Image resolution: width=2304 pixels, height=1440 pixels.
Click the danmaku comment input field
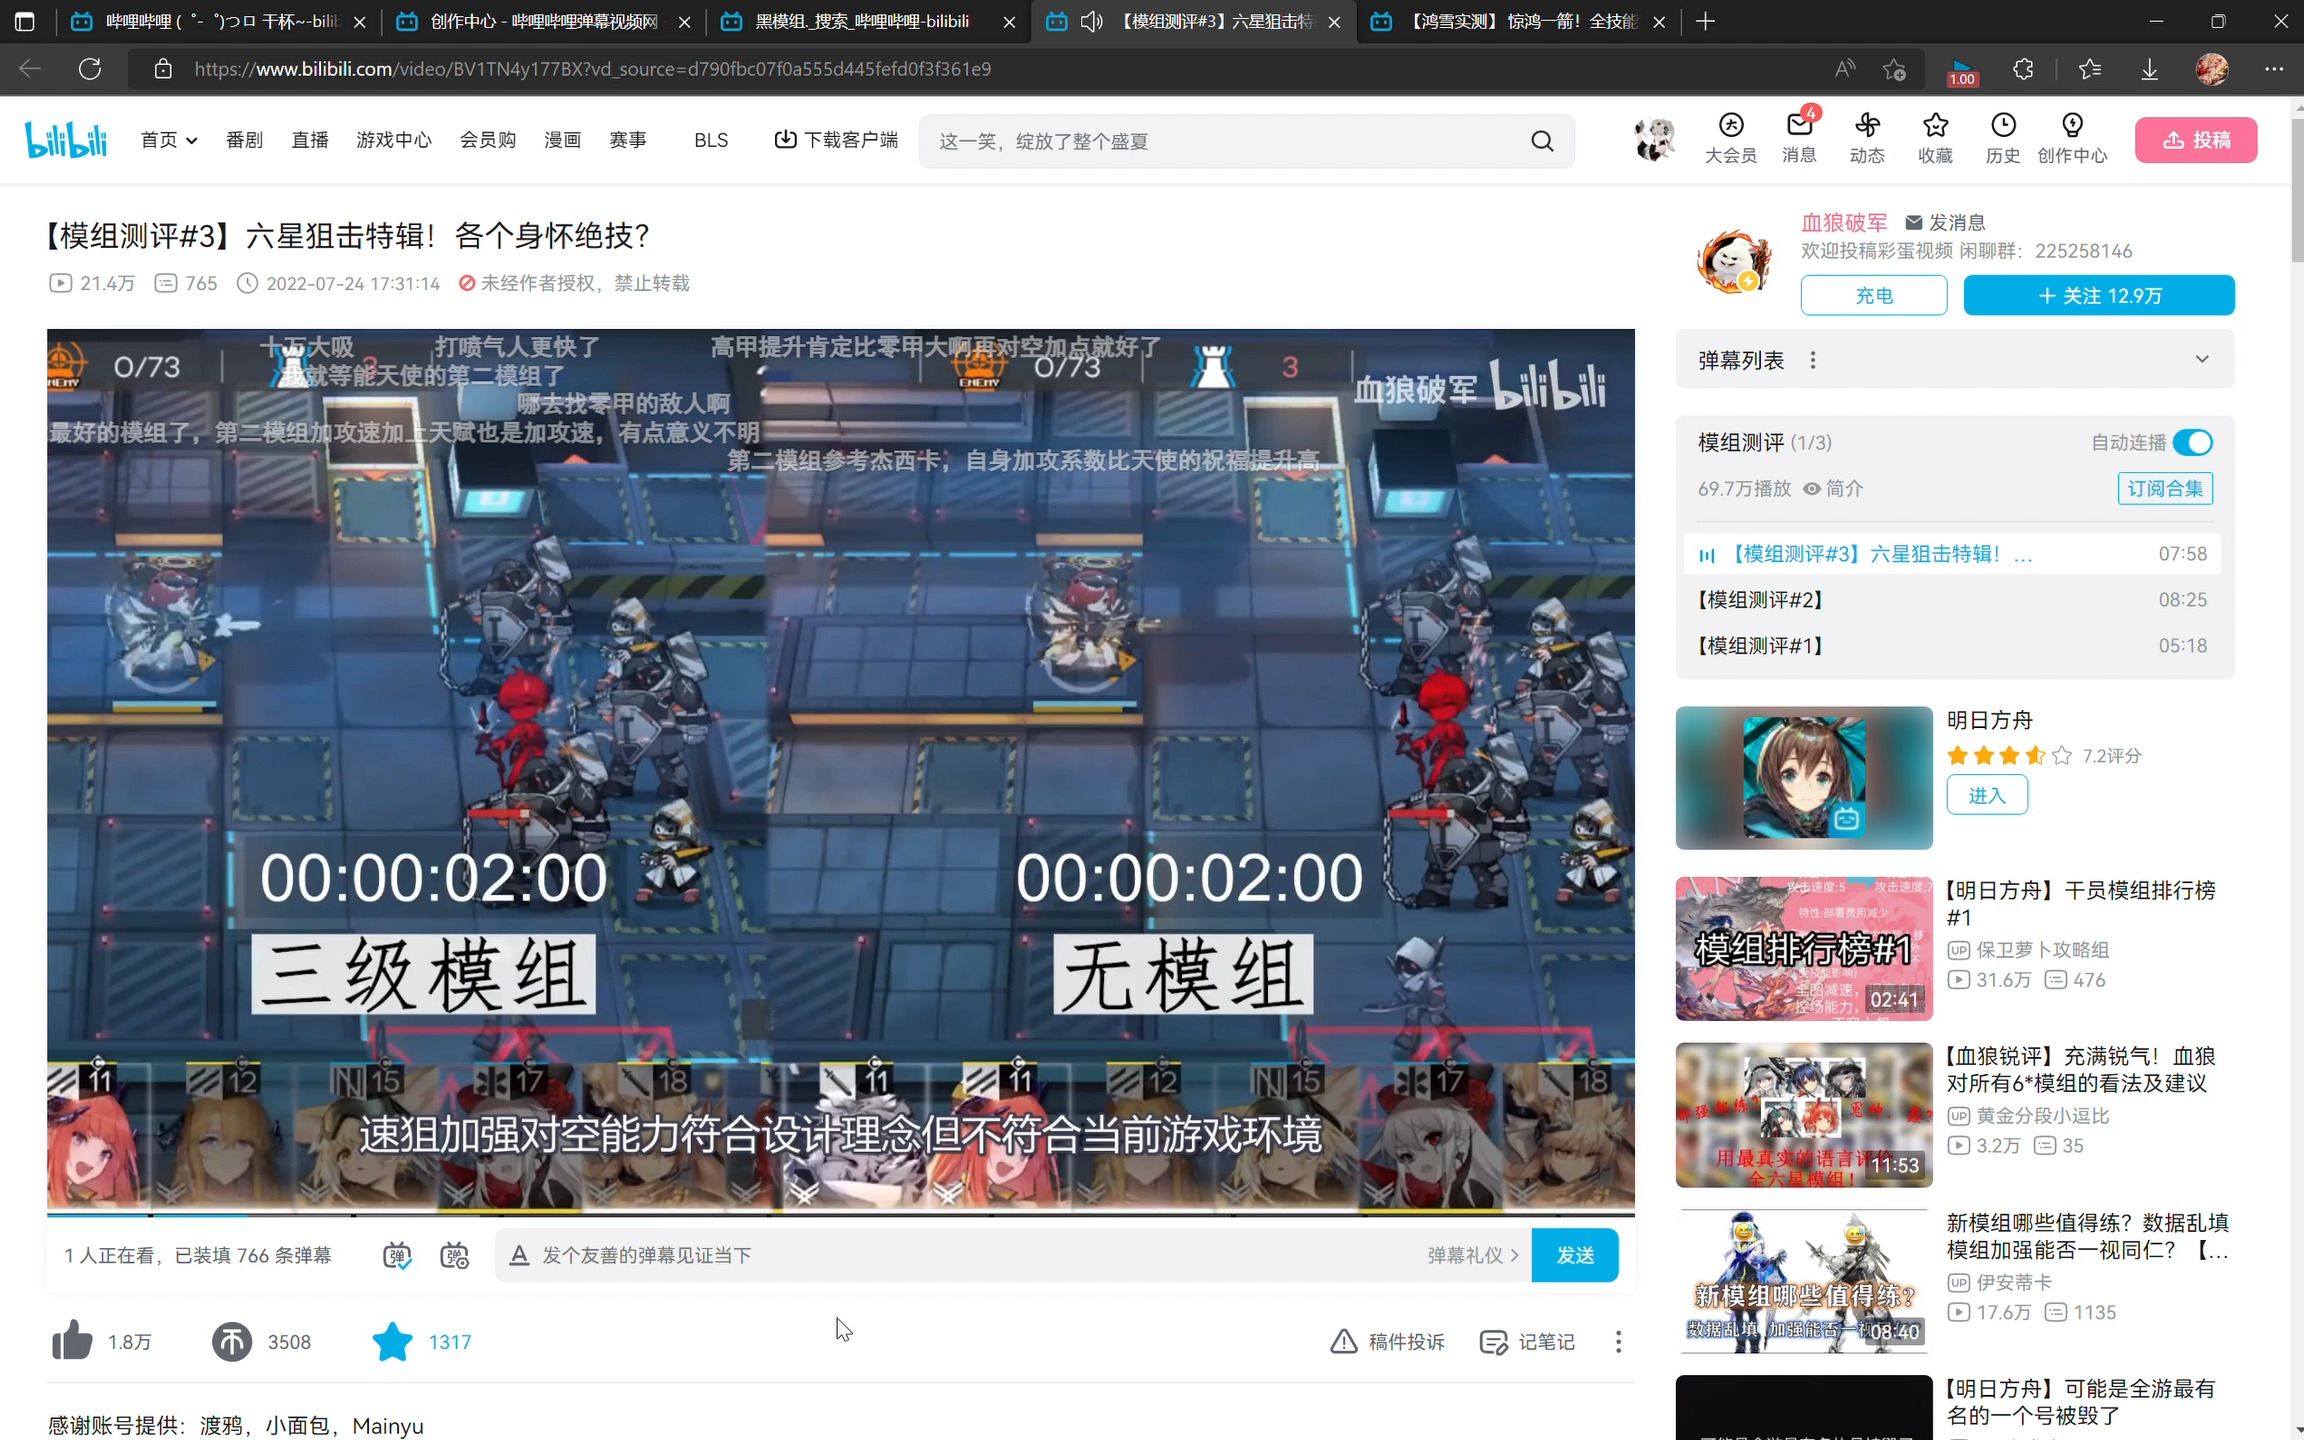pos(950,1255)
